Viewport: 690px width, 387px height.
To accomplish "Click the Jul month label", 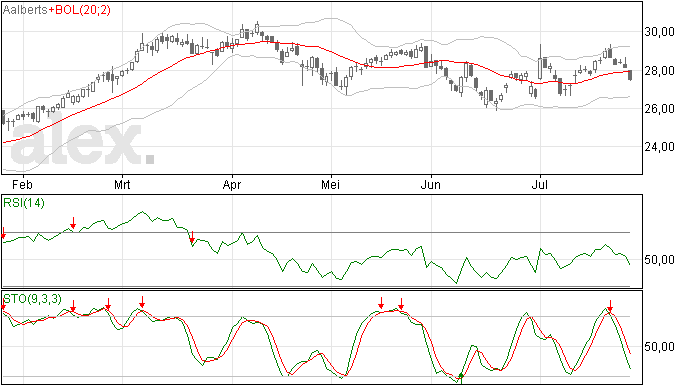I will coord(540,184).
